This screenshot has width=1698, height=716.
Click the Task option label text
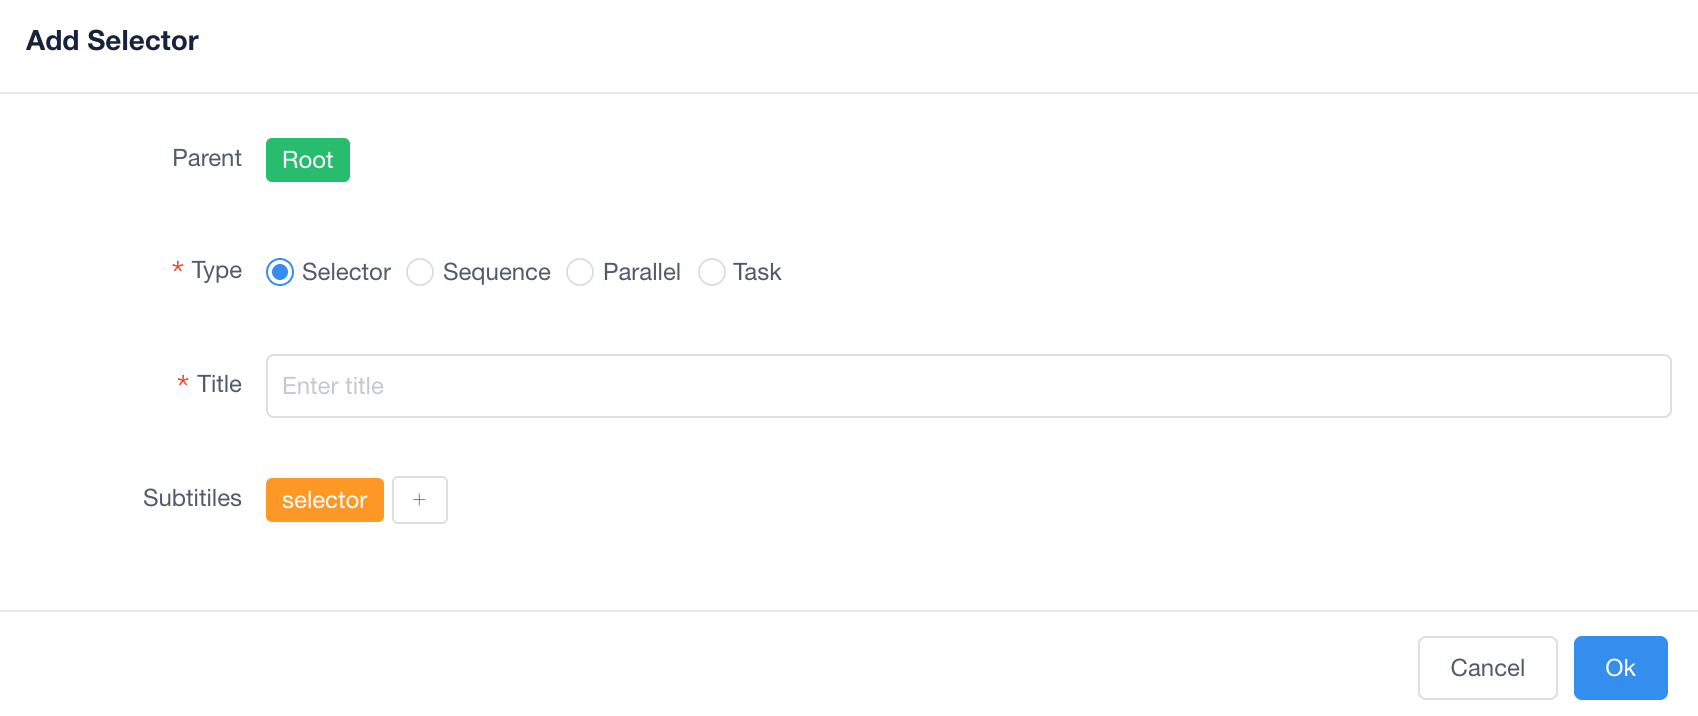coord(757,272)
